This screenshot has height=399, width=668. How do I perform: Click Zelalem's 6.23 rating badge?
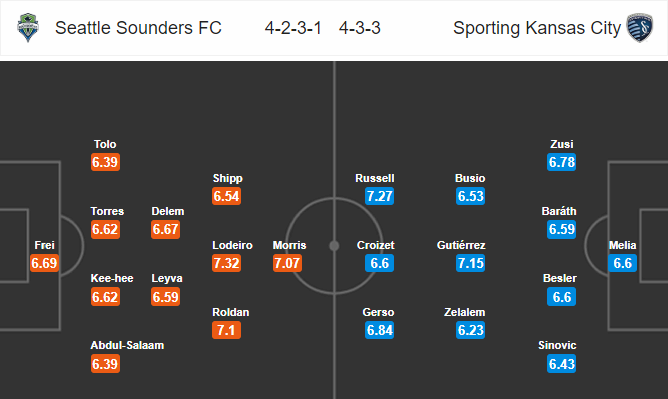coord(470,330)
